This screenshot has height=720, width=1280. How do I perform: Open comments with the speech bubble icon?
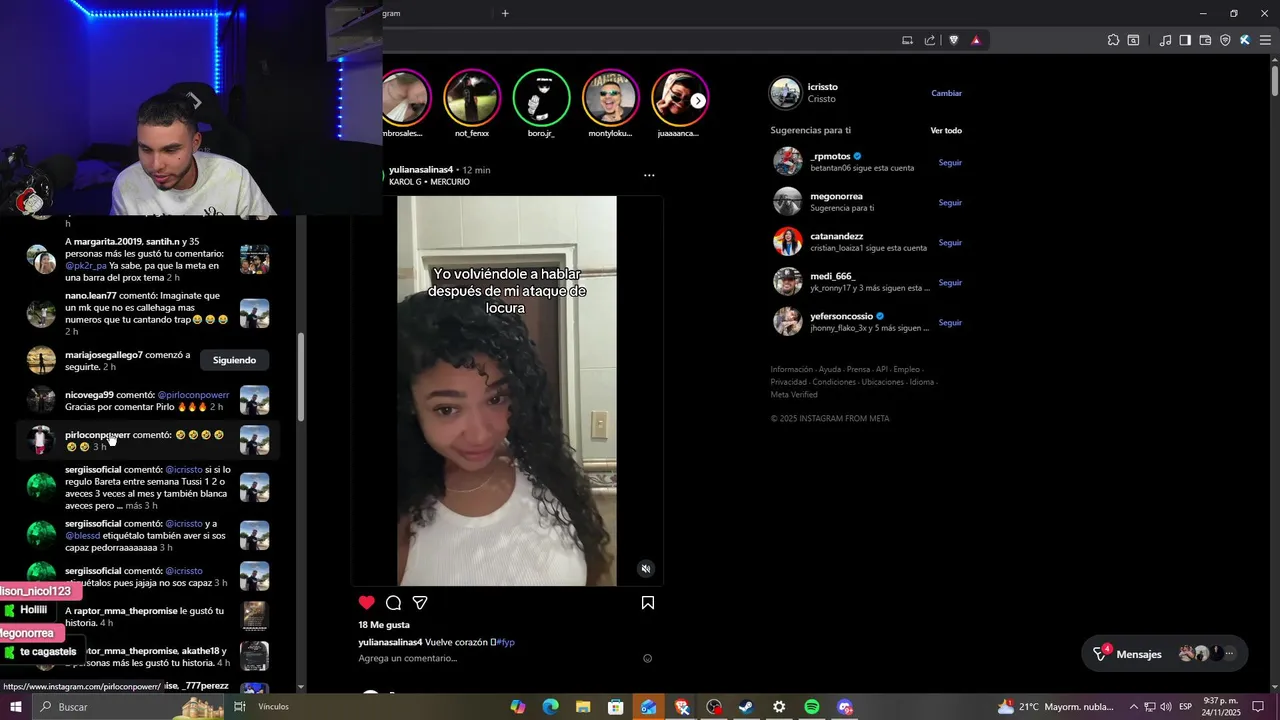click(394, 602)
